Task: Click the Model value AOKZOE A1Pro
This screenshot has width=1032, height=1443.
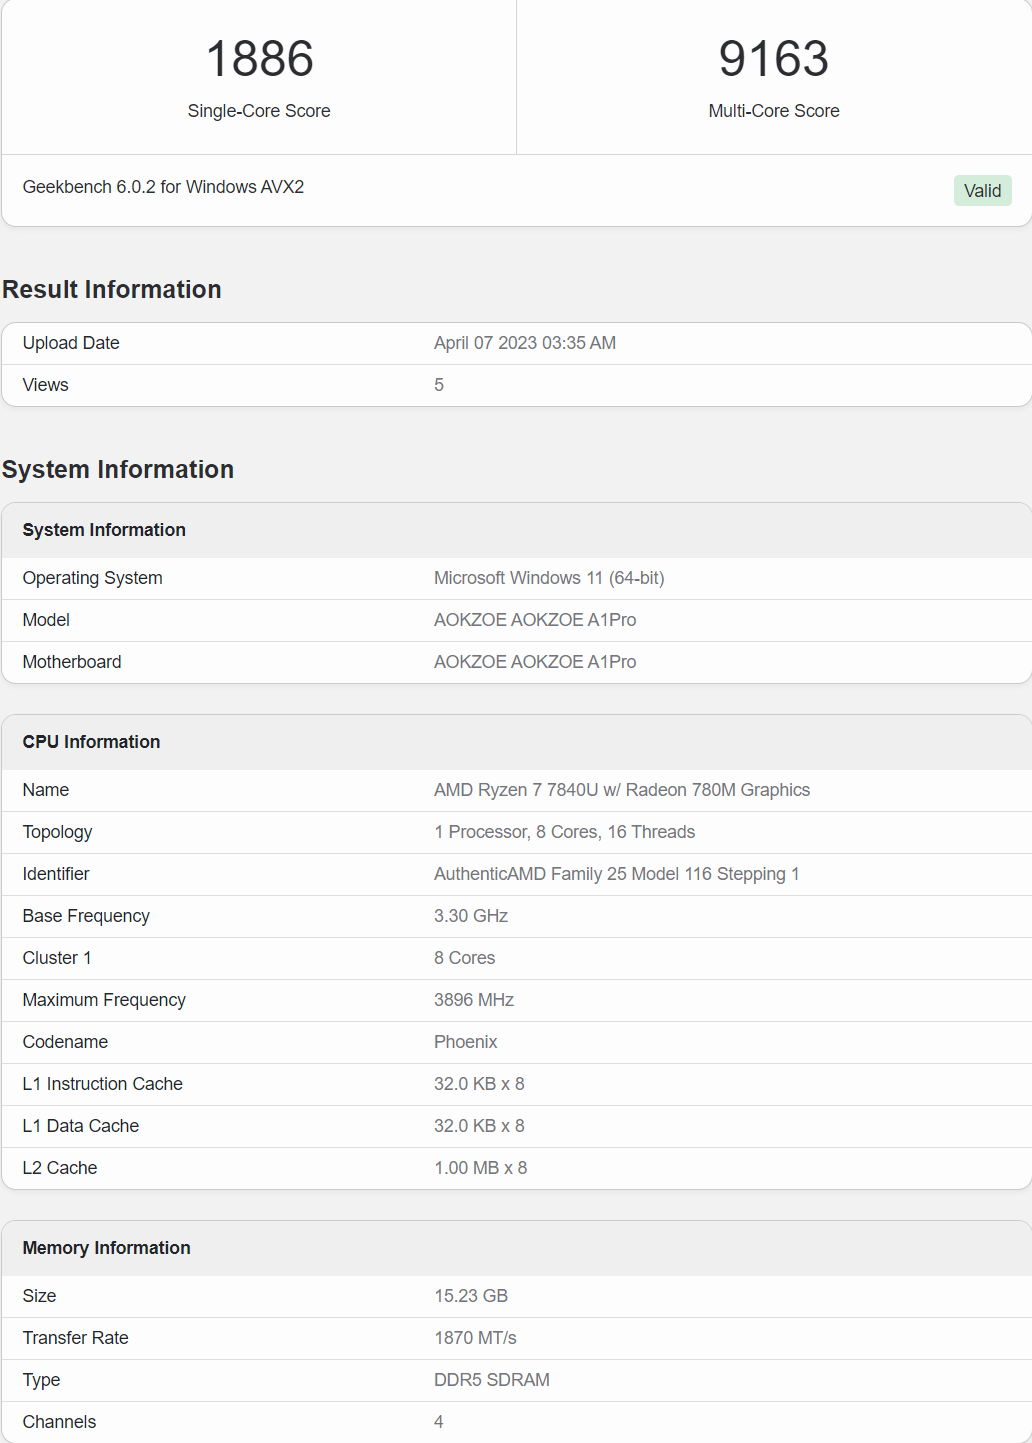Action: tap(534, 620)
